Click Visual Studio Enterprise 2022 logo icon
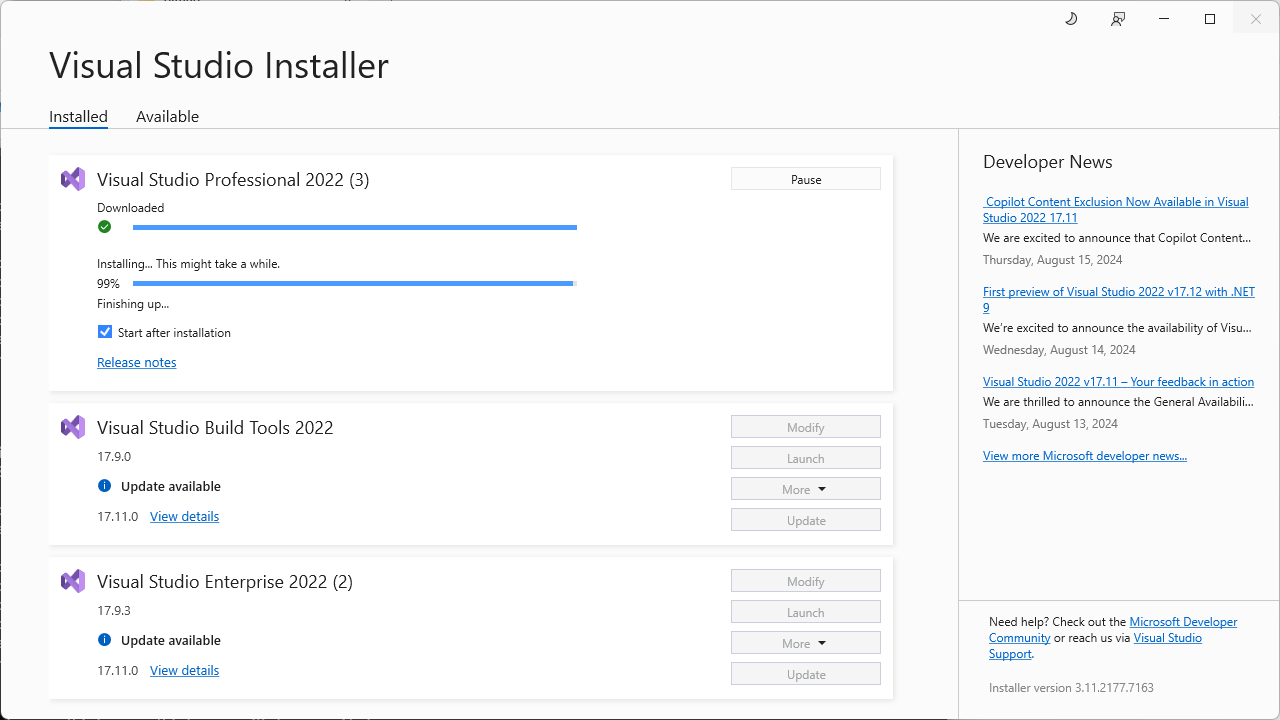The width and height of the screenshot is (1280, 720). click(73, 581)
